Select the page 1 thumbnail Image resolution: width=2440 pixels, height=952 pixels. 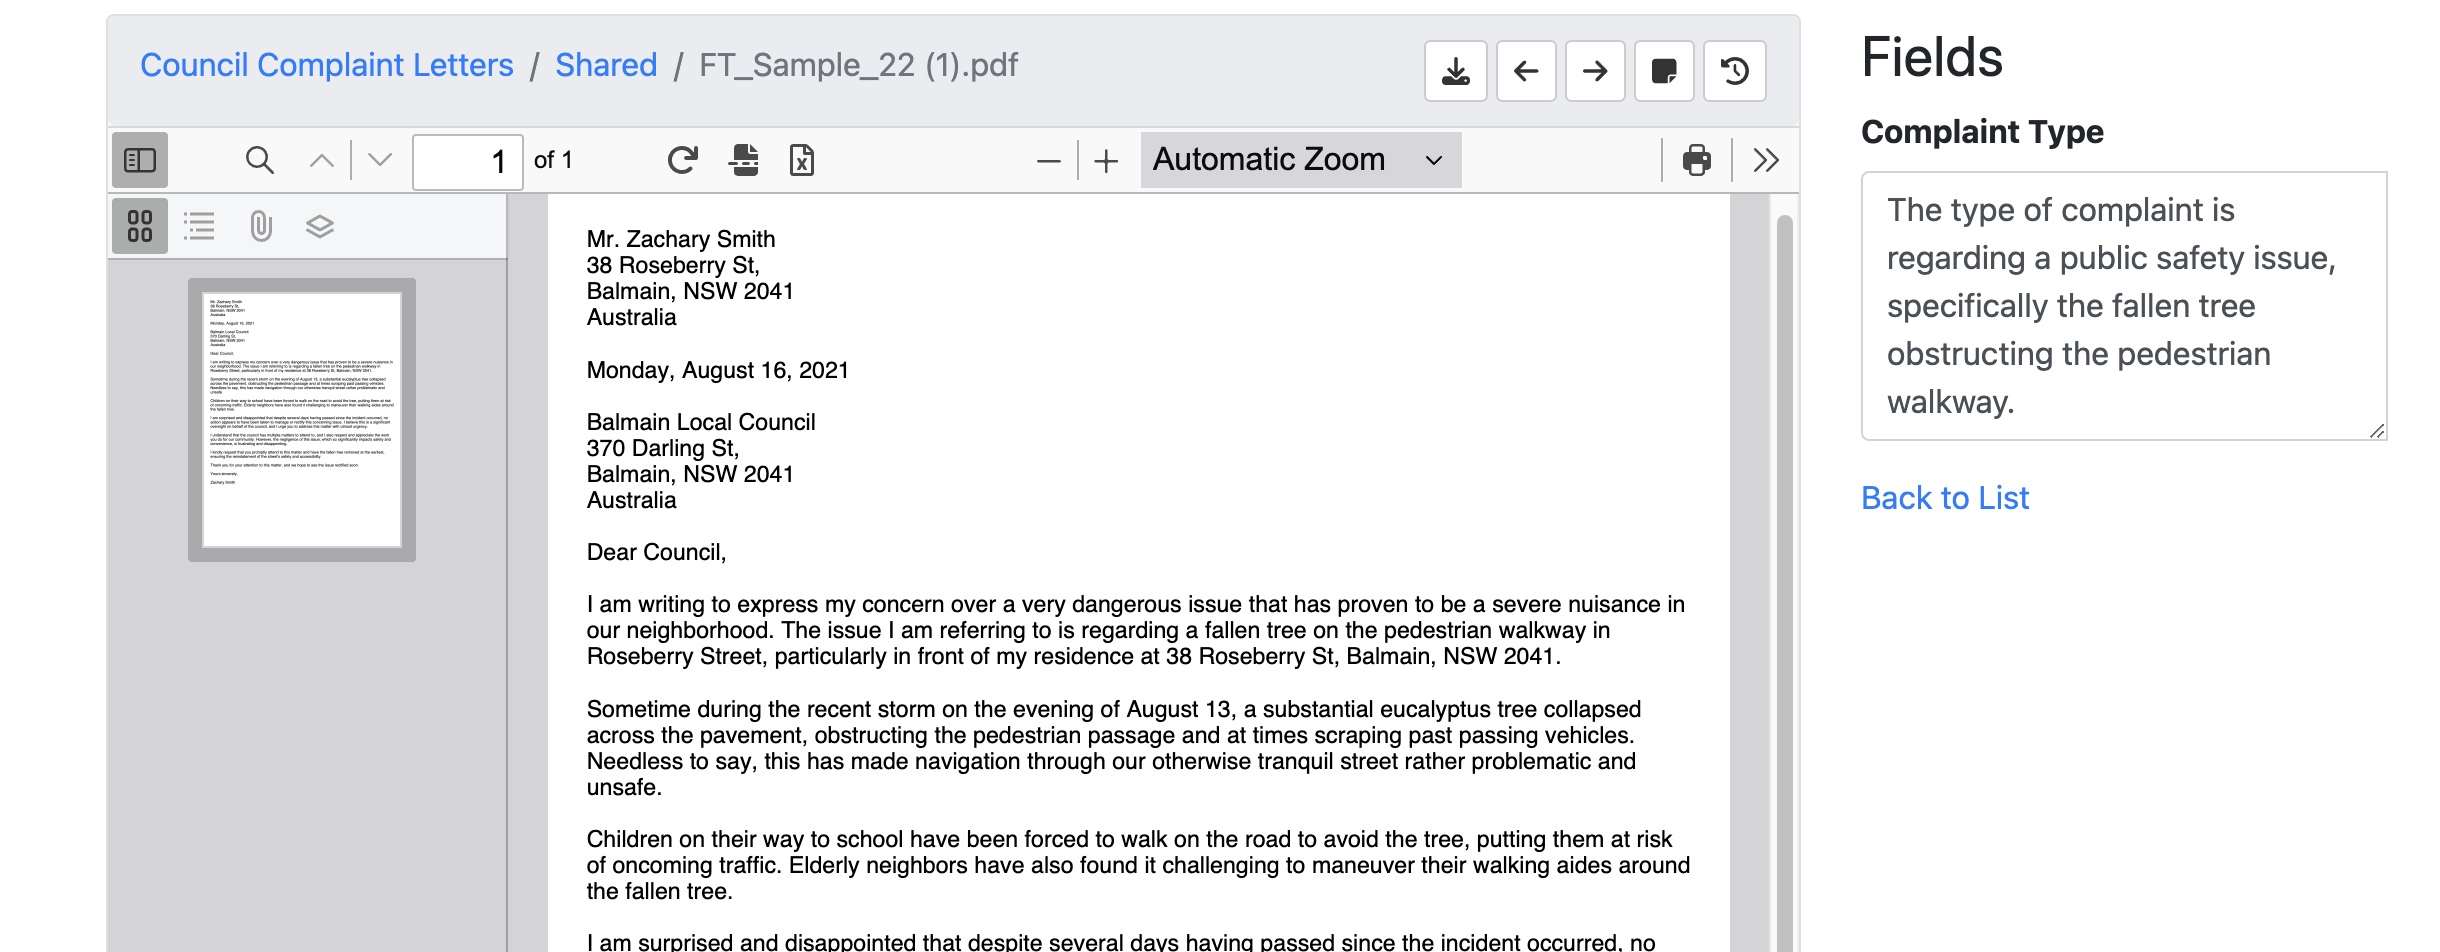click(x=298, y=417)
